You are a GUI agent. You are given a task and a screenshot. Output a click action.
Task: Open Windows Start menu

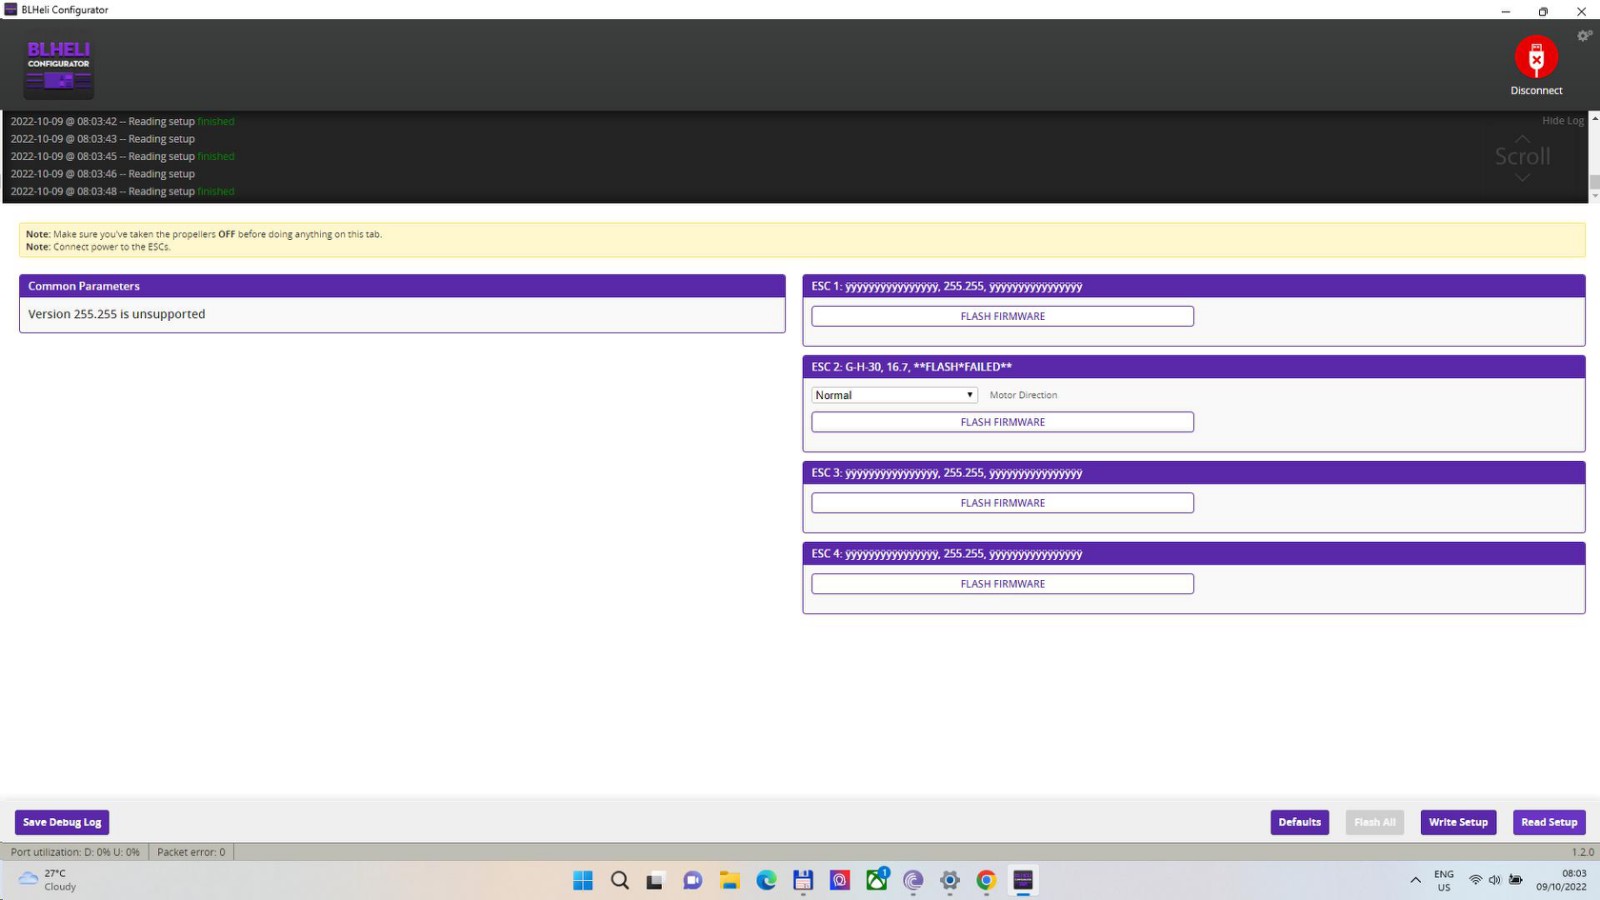tap(583, 880)
